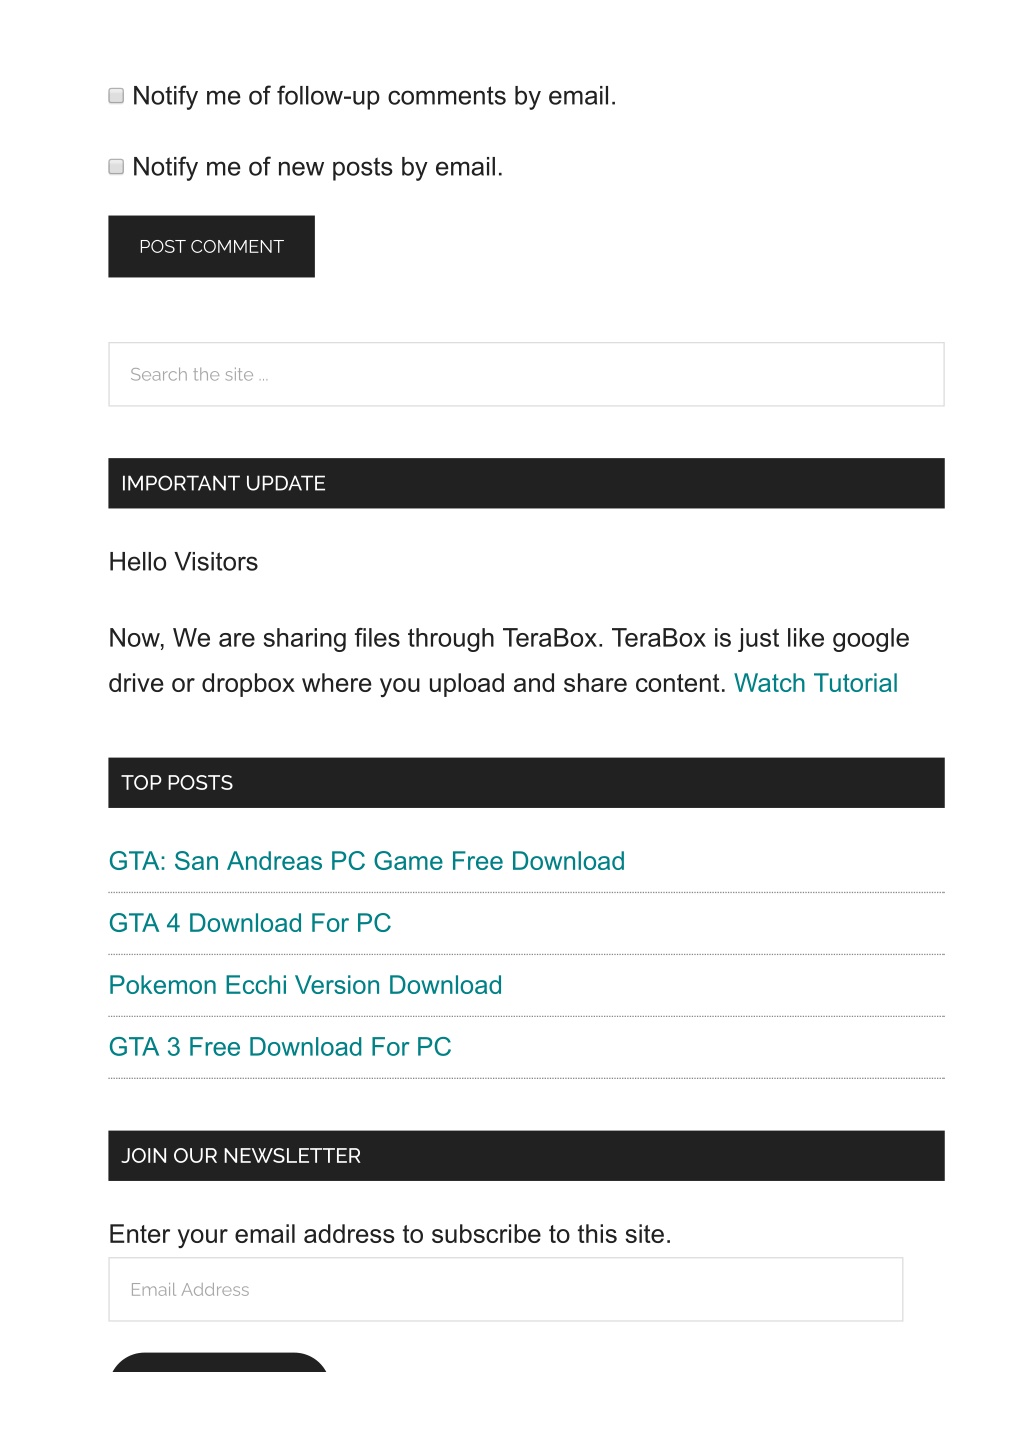Viewport: 1024px width, 1449px height.
Task: Click the 'Enter your email address to subscribe' prompt
Action: tap(390, 1235)
